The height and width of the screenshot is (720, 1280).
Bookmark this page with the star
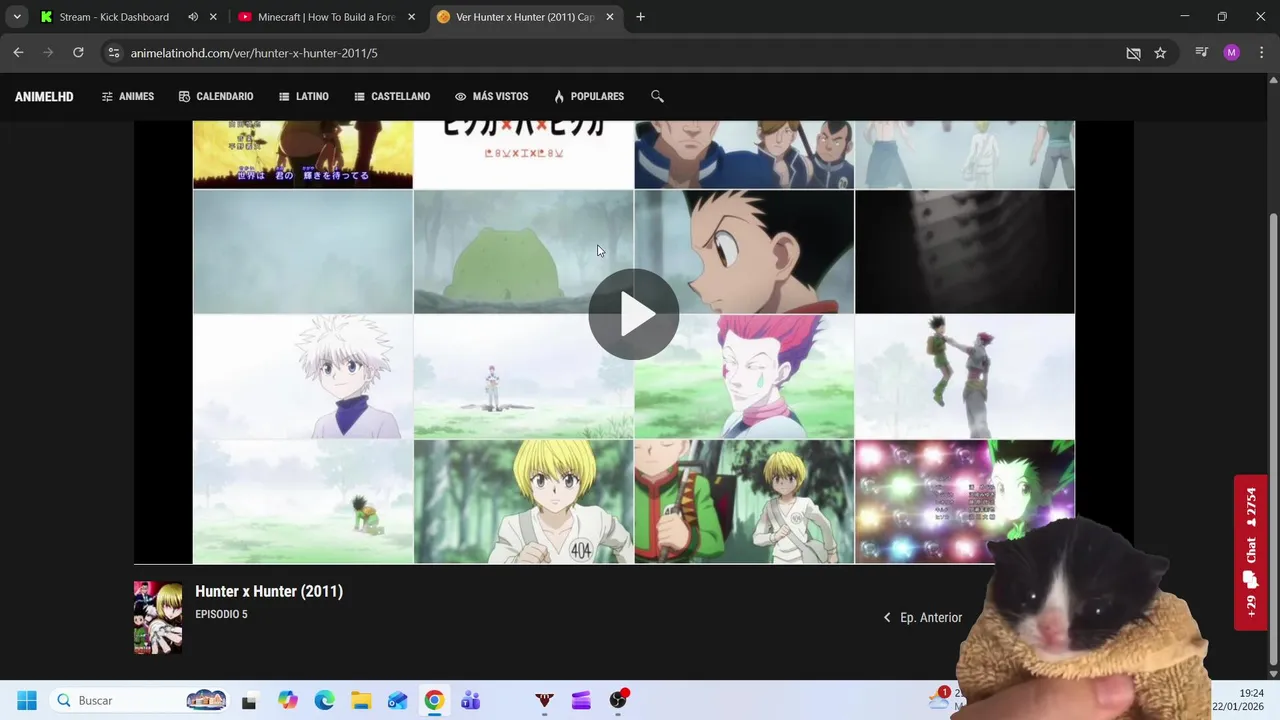pos(1160,53)
